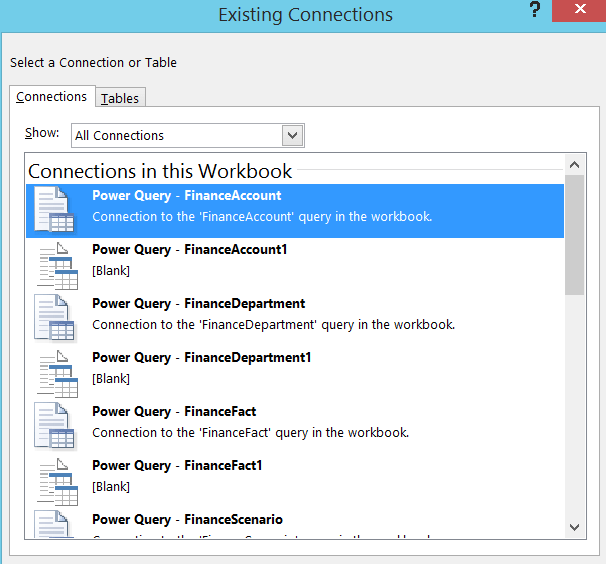Click the FinanceAccount1 table icon
The image size is (606, 564).
coord(56,264)
